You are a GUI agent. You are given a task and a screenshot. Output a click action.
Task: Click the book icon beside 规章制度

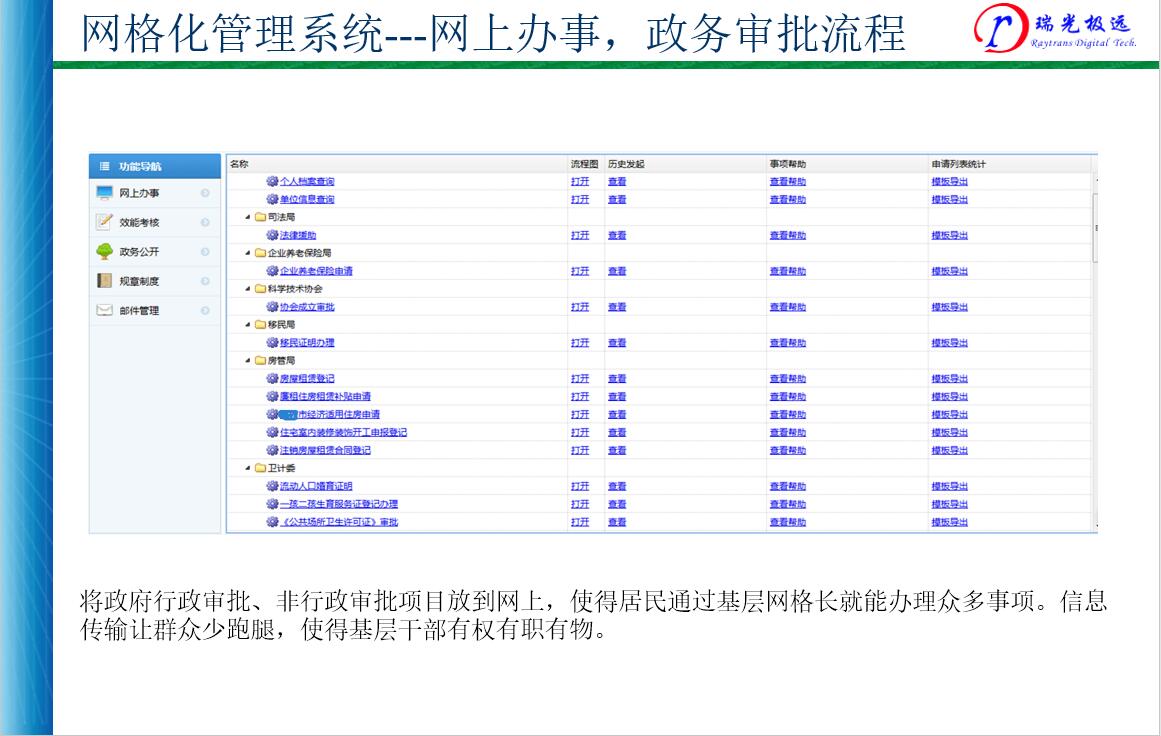pyautogui.click(x=104, y=281)
